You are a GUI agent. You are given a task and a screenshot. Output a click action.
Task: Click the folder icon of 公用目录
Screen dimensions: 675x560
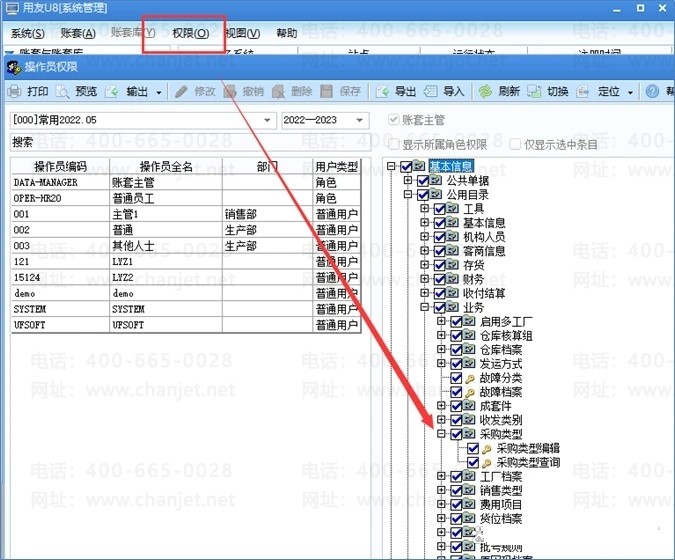pyautogui.click(x=436, y=194)
